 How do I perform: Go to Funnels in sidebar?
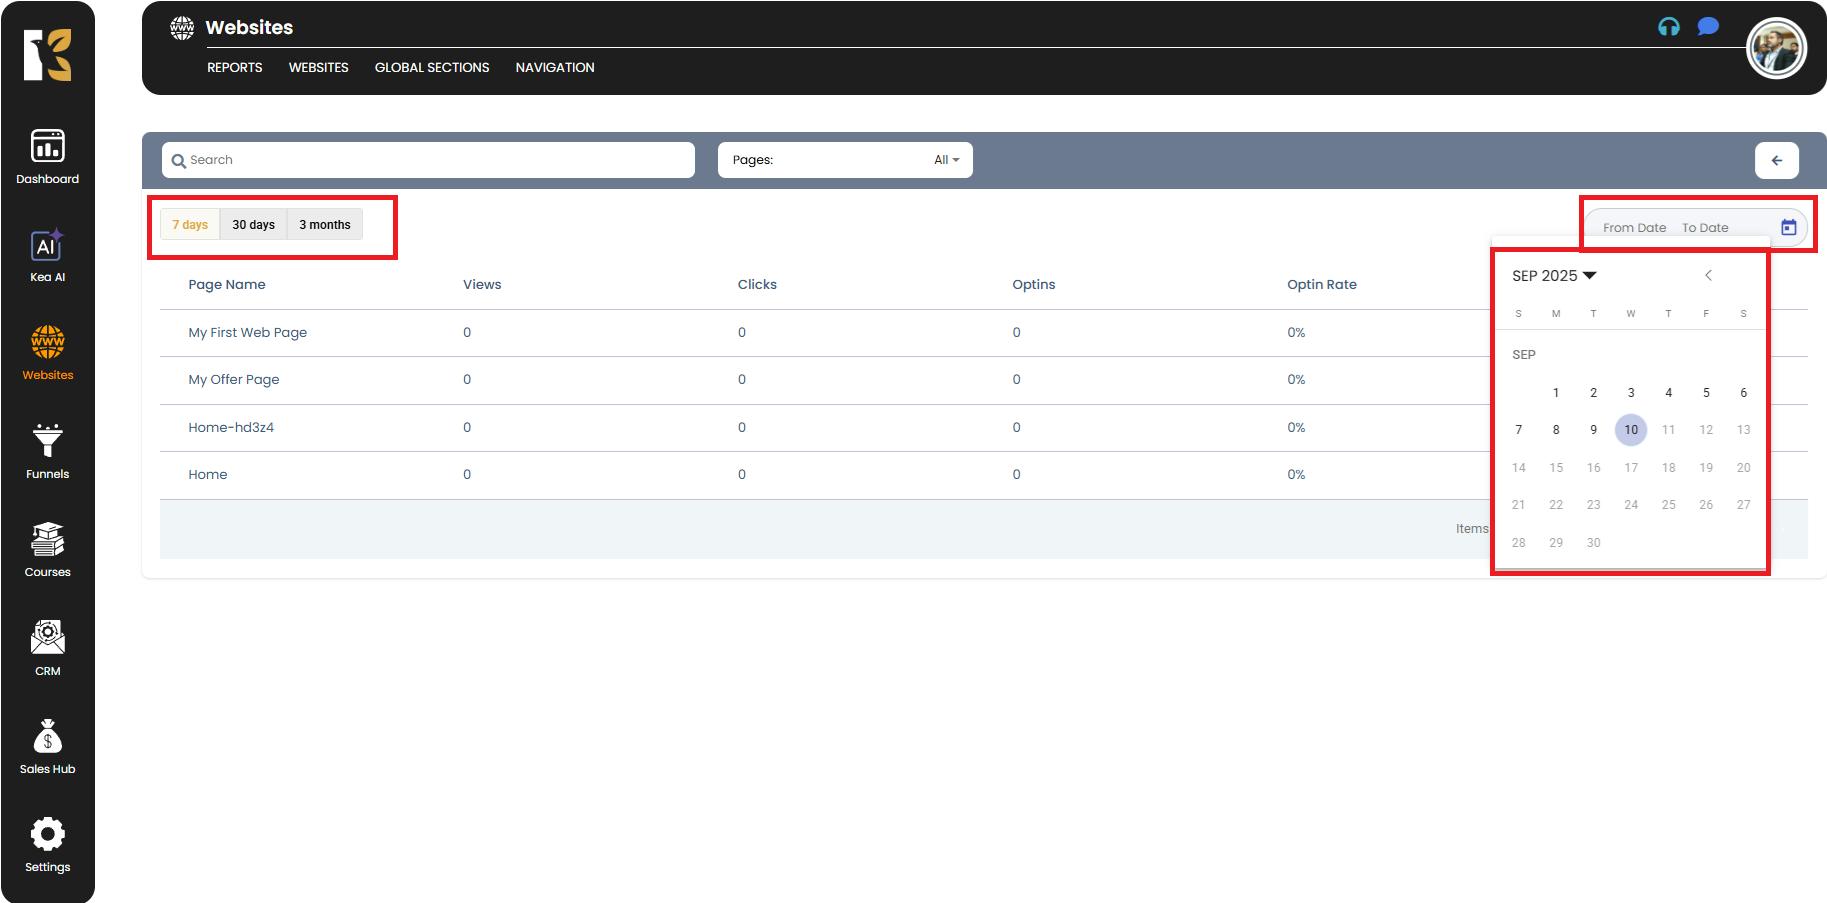click(47, 442)
